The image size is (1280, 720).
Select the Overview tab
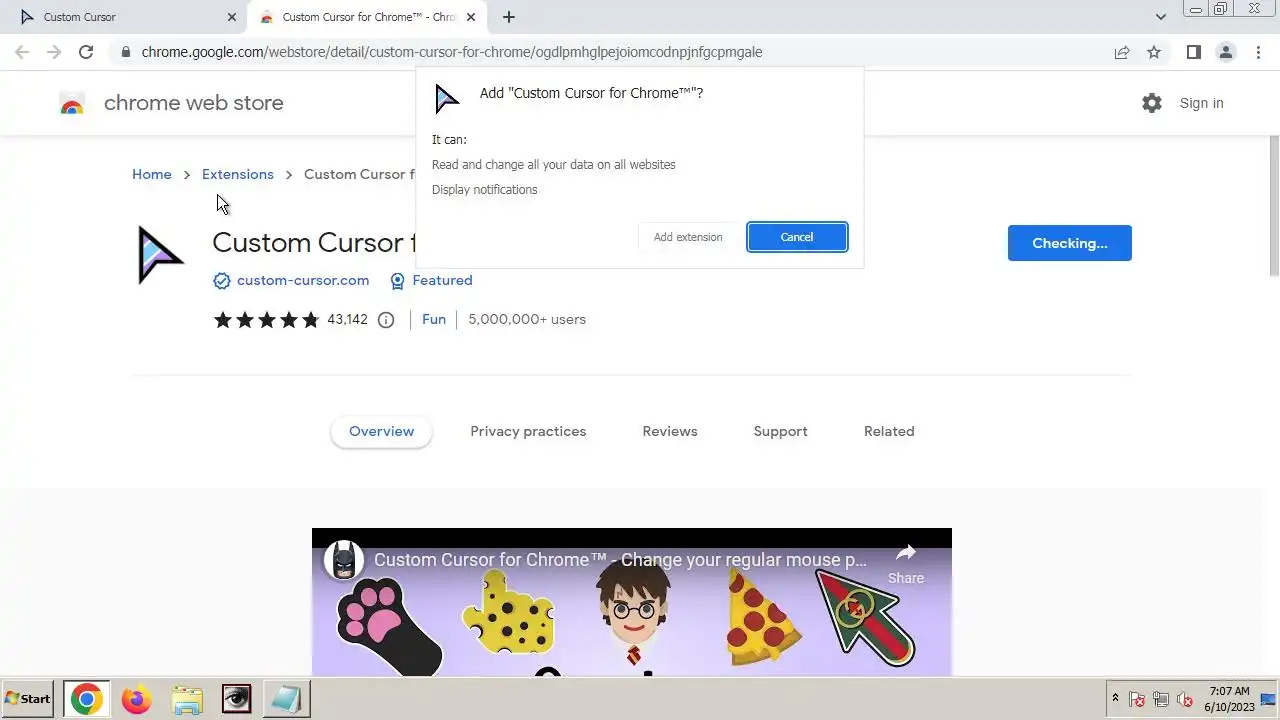point(381,432)
